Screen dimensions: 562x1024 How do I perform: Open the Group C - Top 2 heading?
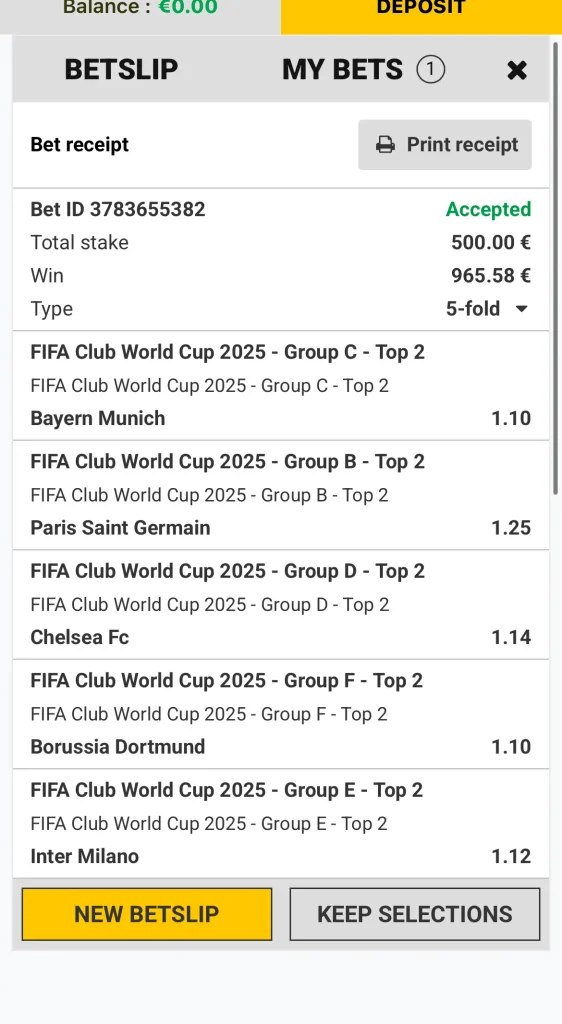click(x=228, y=352)
